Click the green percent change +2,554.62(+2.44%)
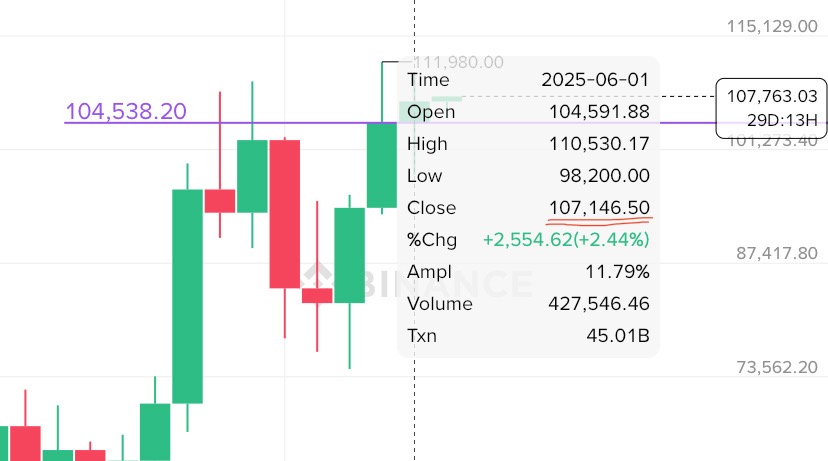 click(x=566, y=240)
